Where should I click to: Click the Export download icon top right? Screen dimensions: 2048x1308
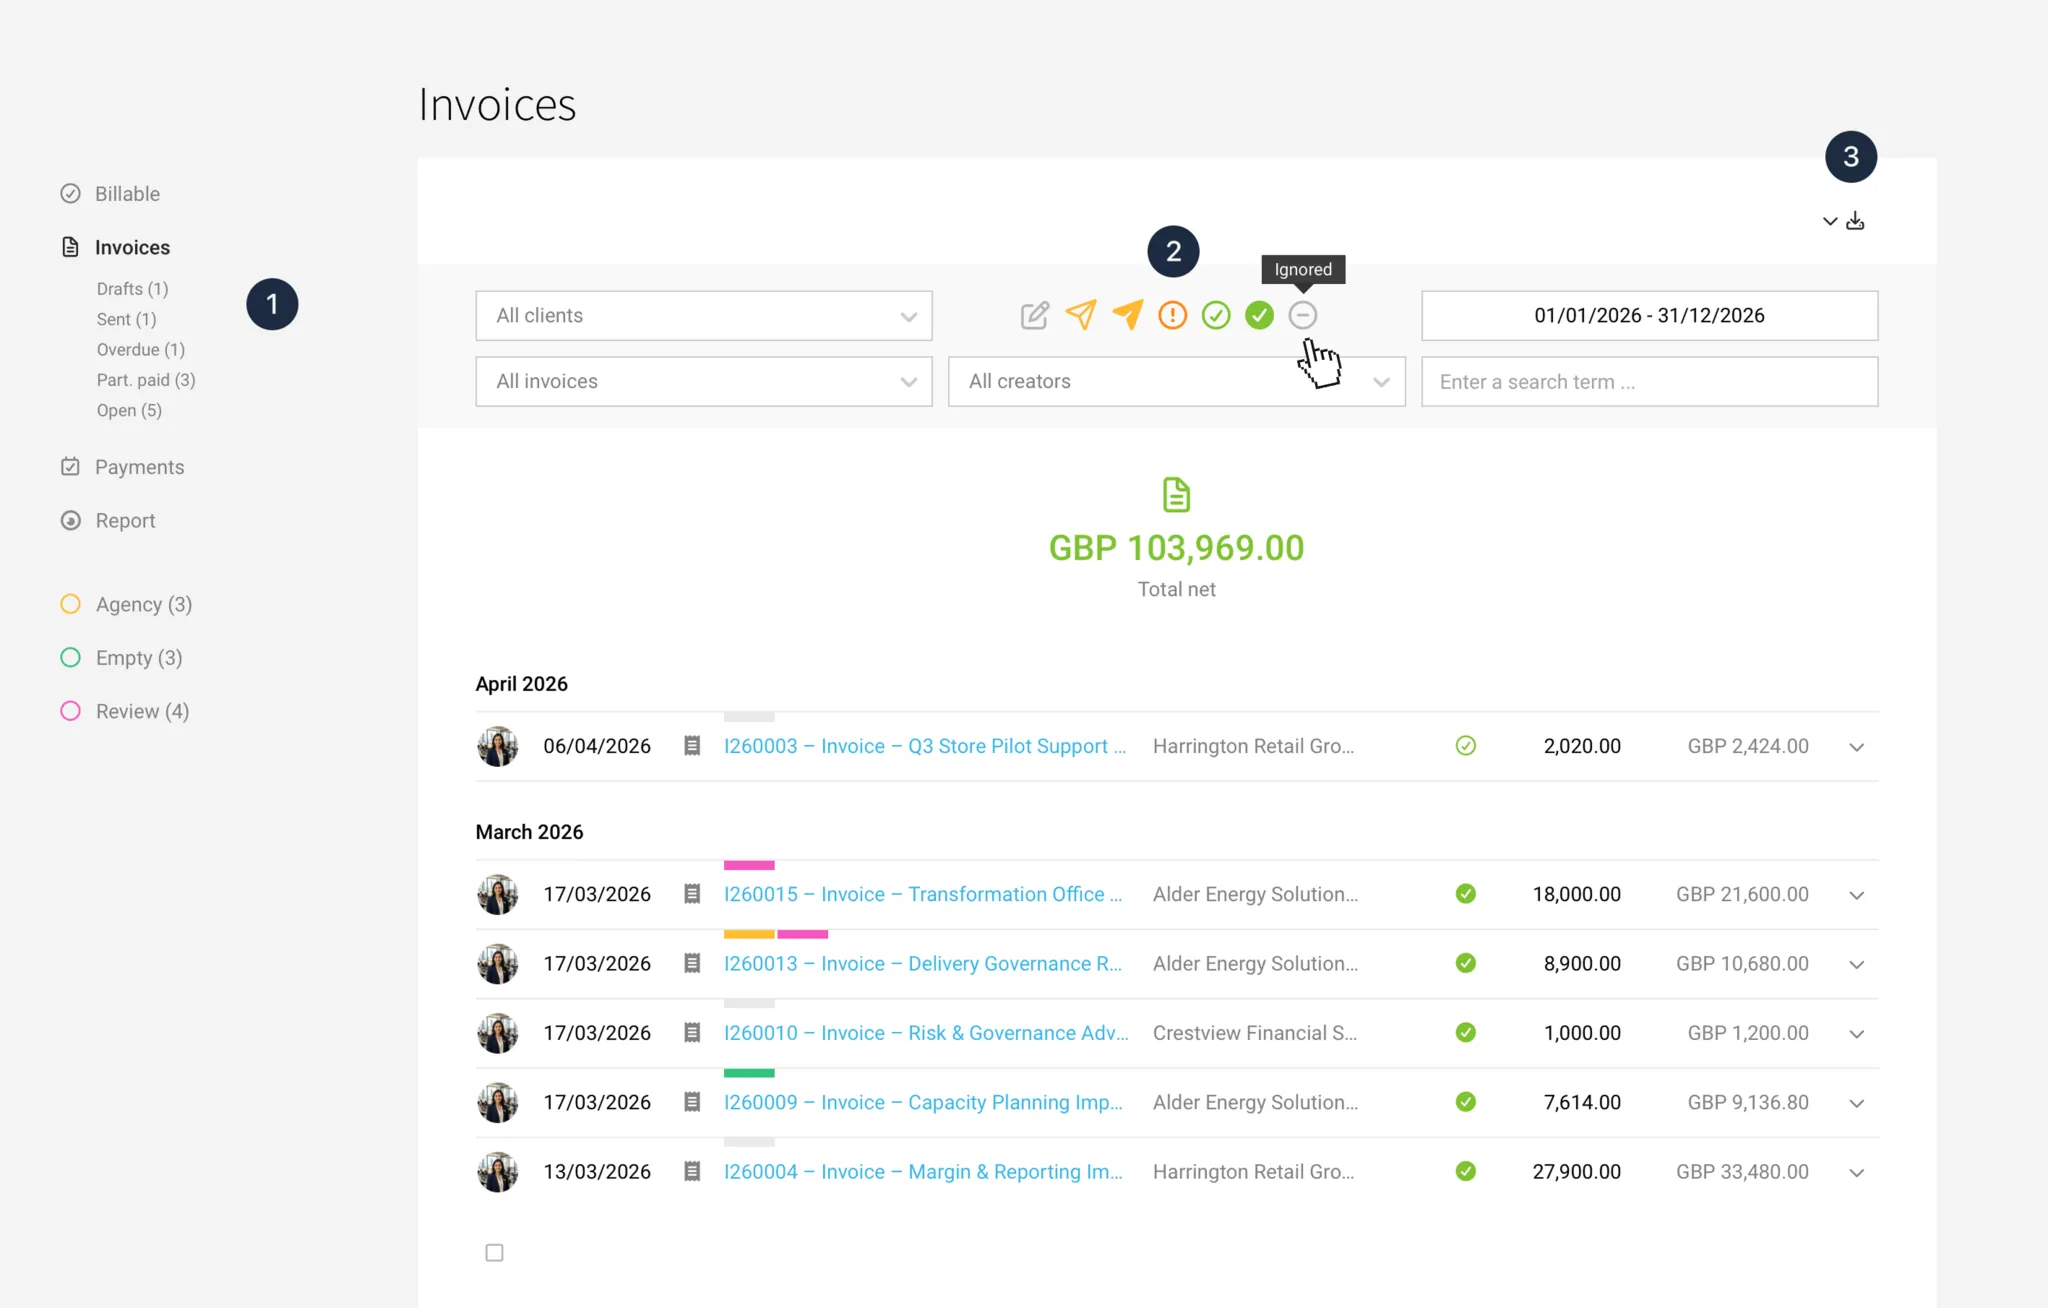(1856, 220)
